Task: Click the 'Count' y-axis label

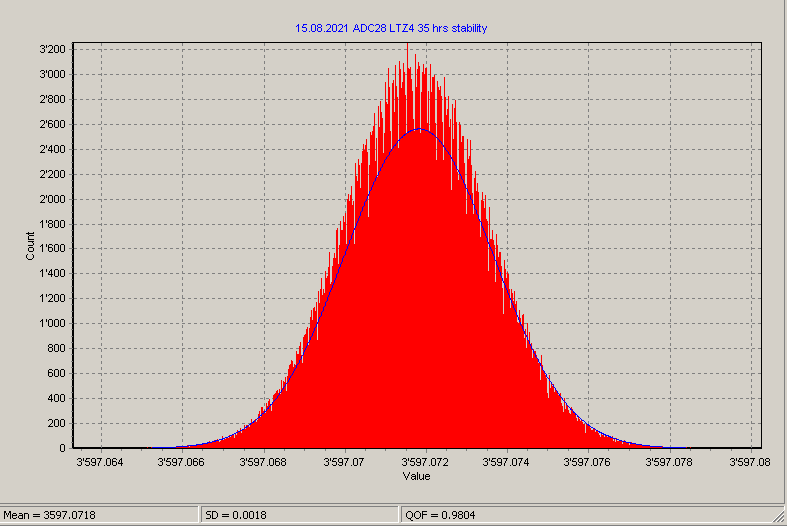Action: pos(30,246)
